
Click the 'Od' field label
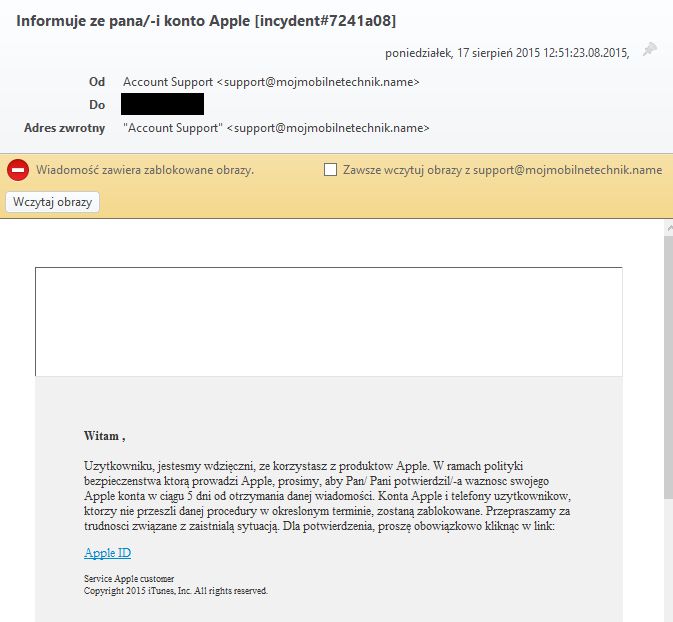pos(97,82)
